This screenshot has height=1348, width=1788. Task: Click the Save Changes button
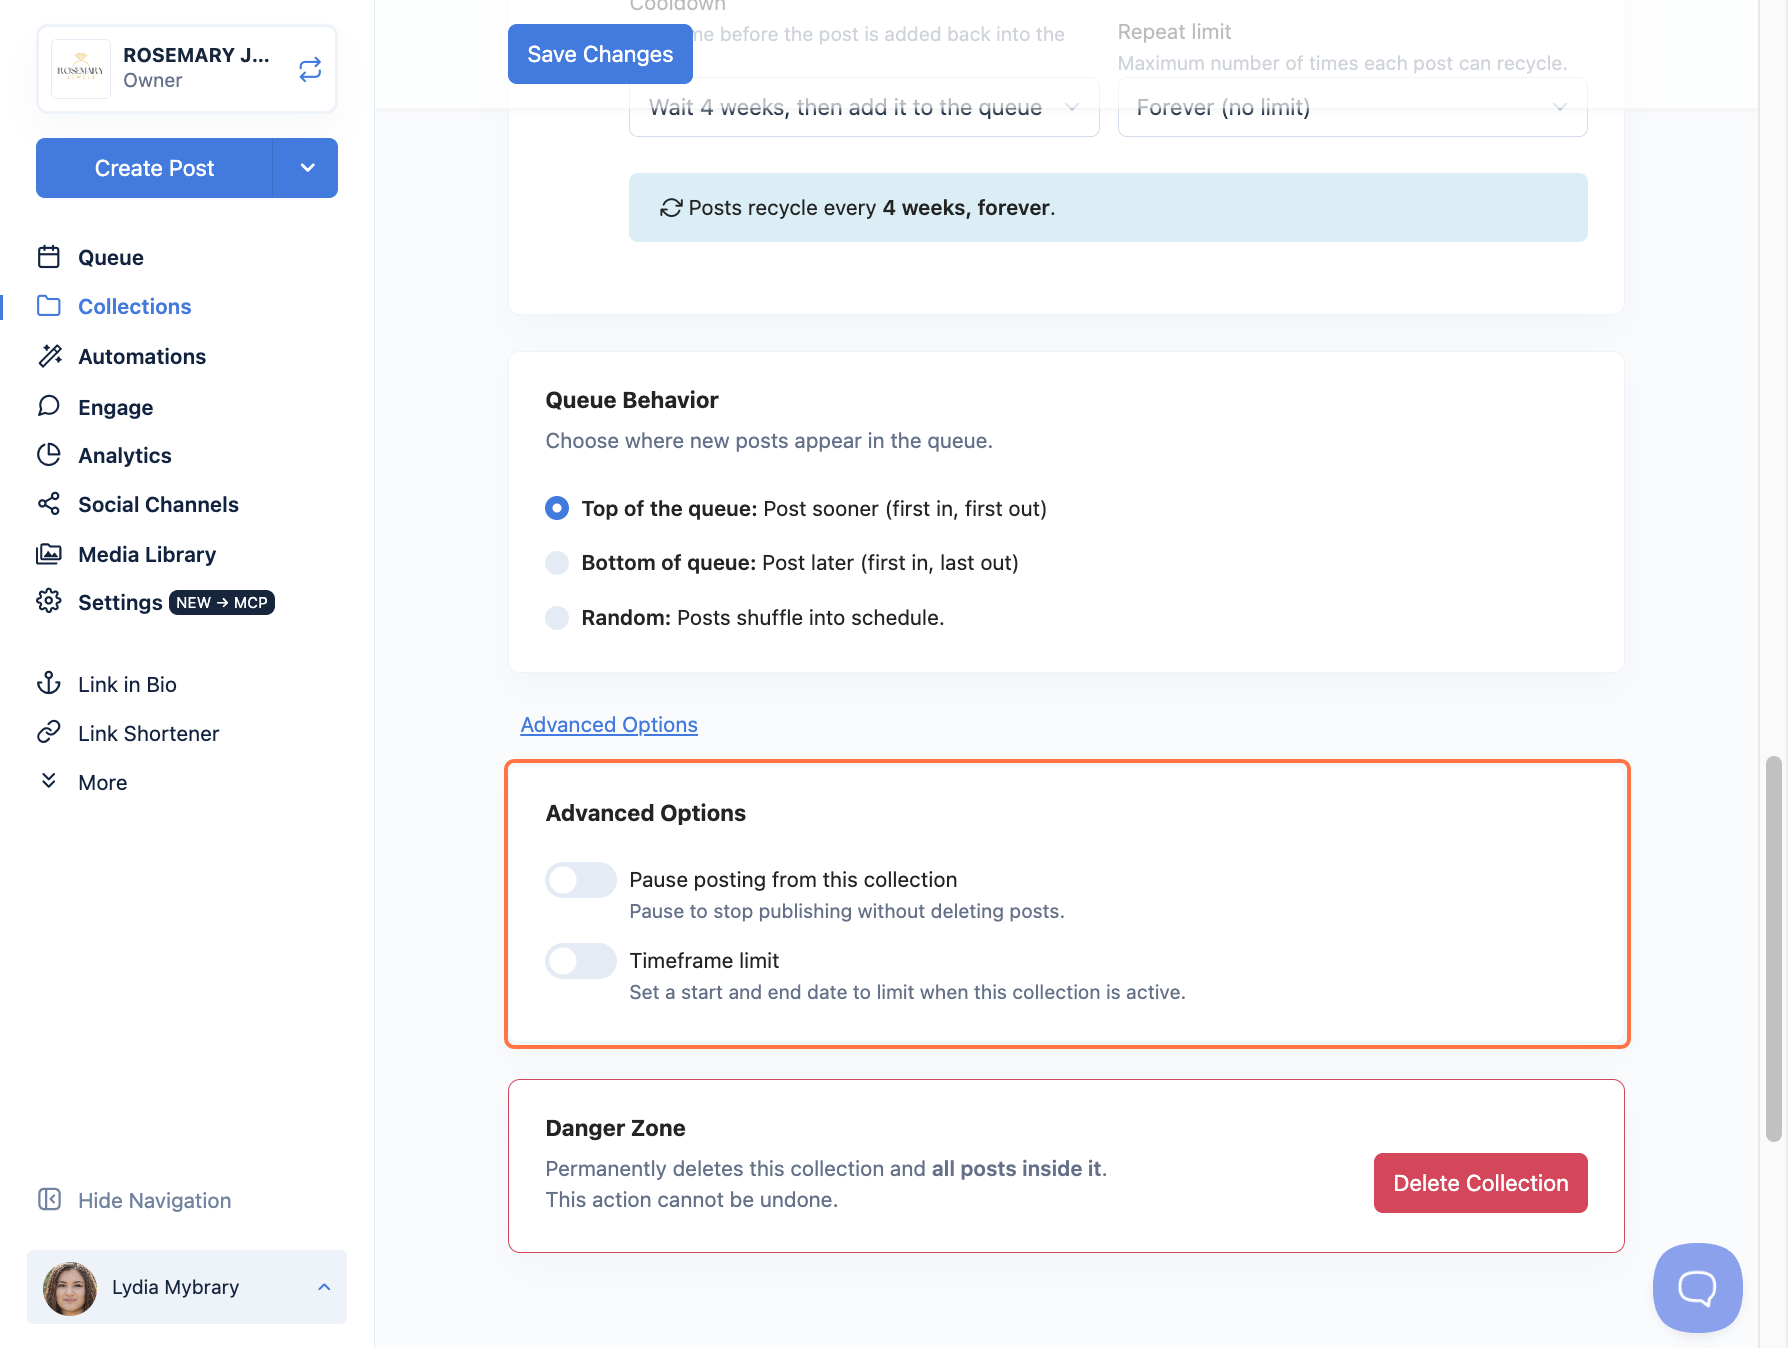coord(600,54)
